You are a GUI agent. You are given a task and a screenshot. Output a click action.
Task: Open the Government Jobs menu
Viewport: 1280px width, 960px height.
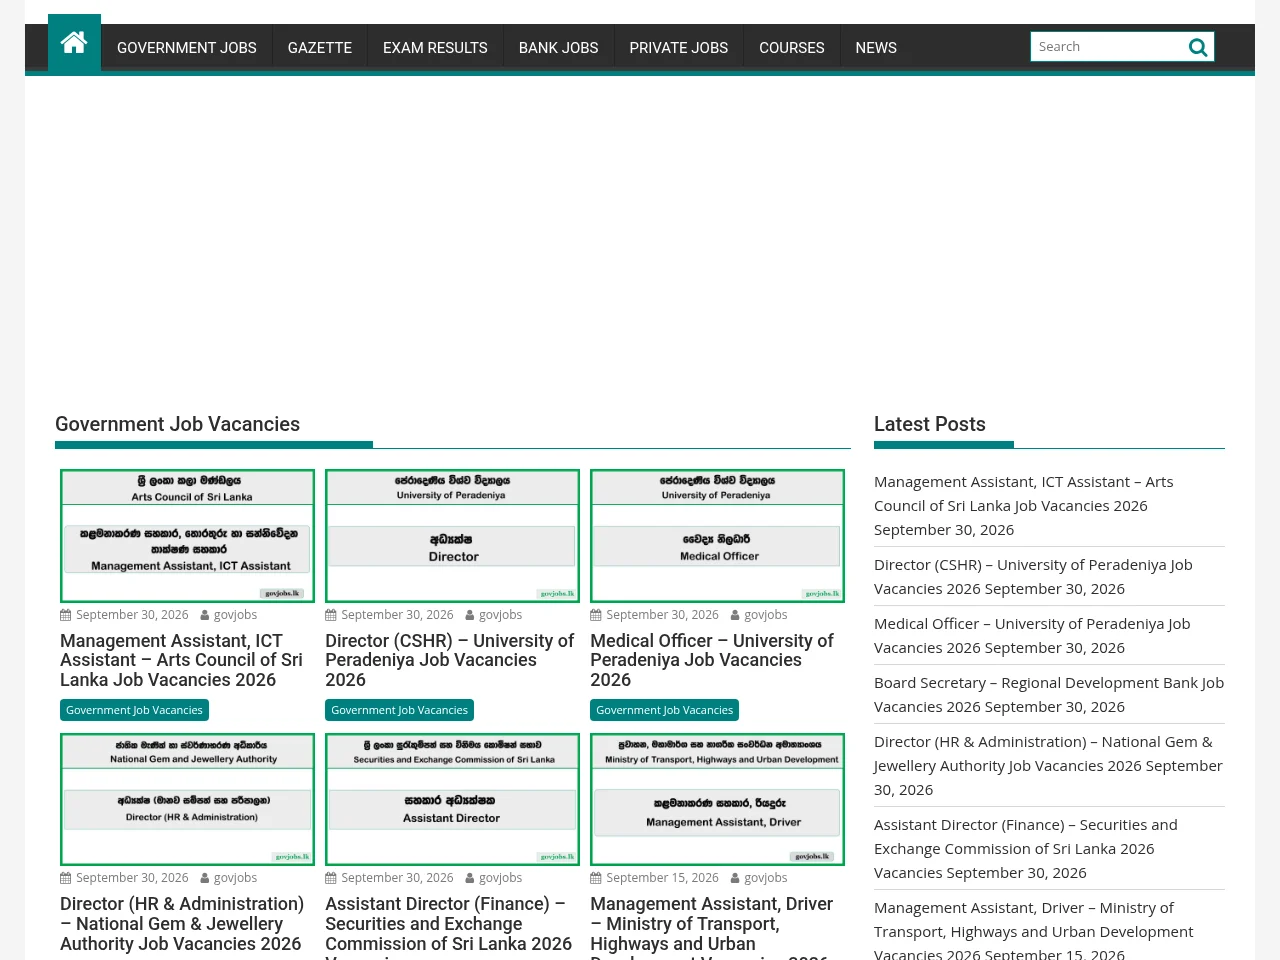coord(187,48)
